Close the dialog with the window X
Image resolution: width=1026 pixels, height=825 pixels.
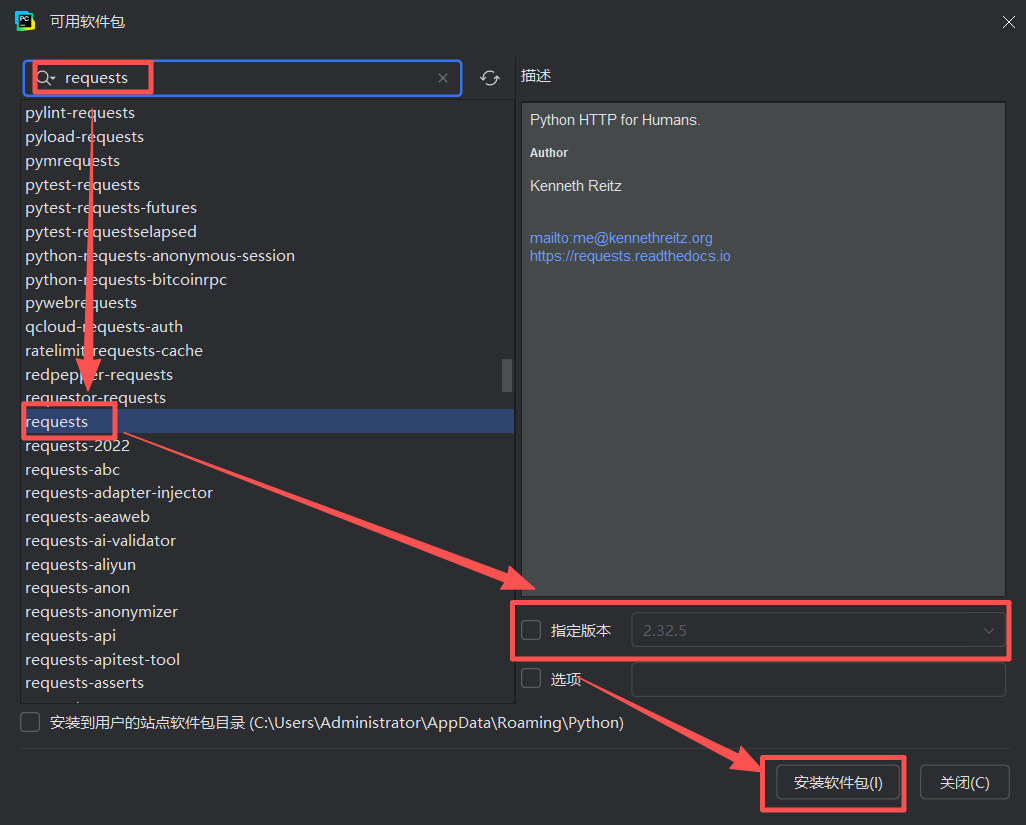(1008, 22)
